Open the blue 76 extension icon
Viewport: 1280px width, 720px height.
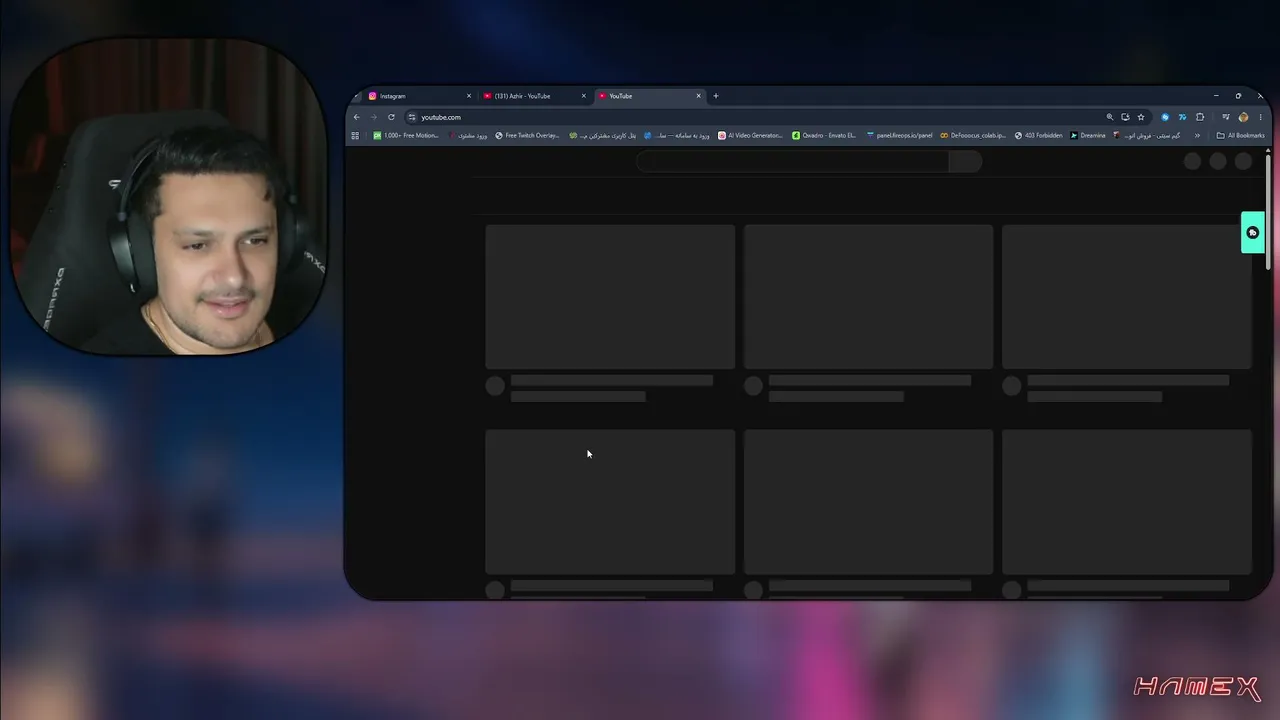click(x=1182, y=117)
